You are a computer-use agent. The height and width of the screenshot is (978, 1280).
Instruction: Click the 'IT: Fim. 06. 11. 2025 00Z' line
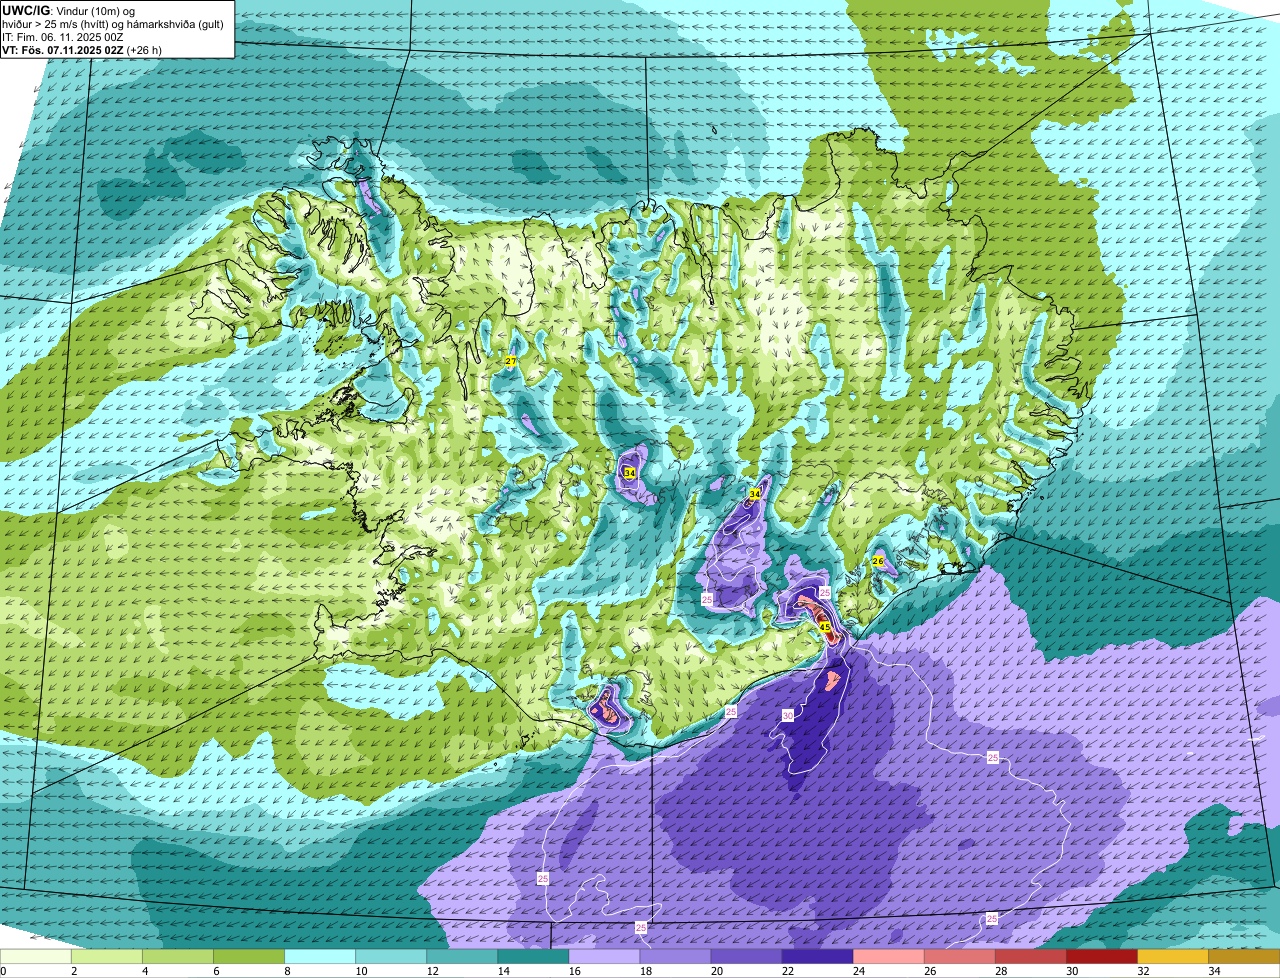tap(63, 36)
